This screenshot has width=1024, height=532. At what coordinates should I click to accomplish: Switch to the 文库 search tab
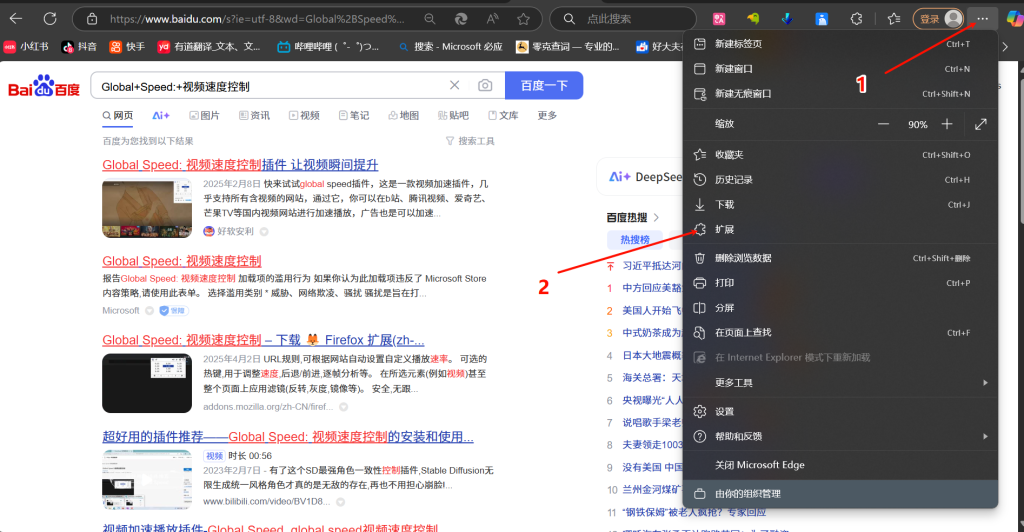(x=504, y=116)
